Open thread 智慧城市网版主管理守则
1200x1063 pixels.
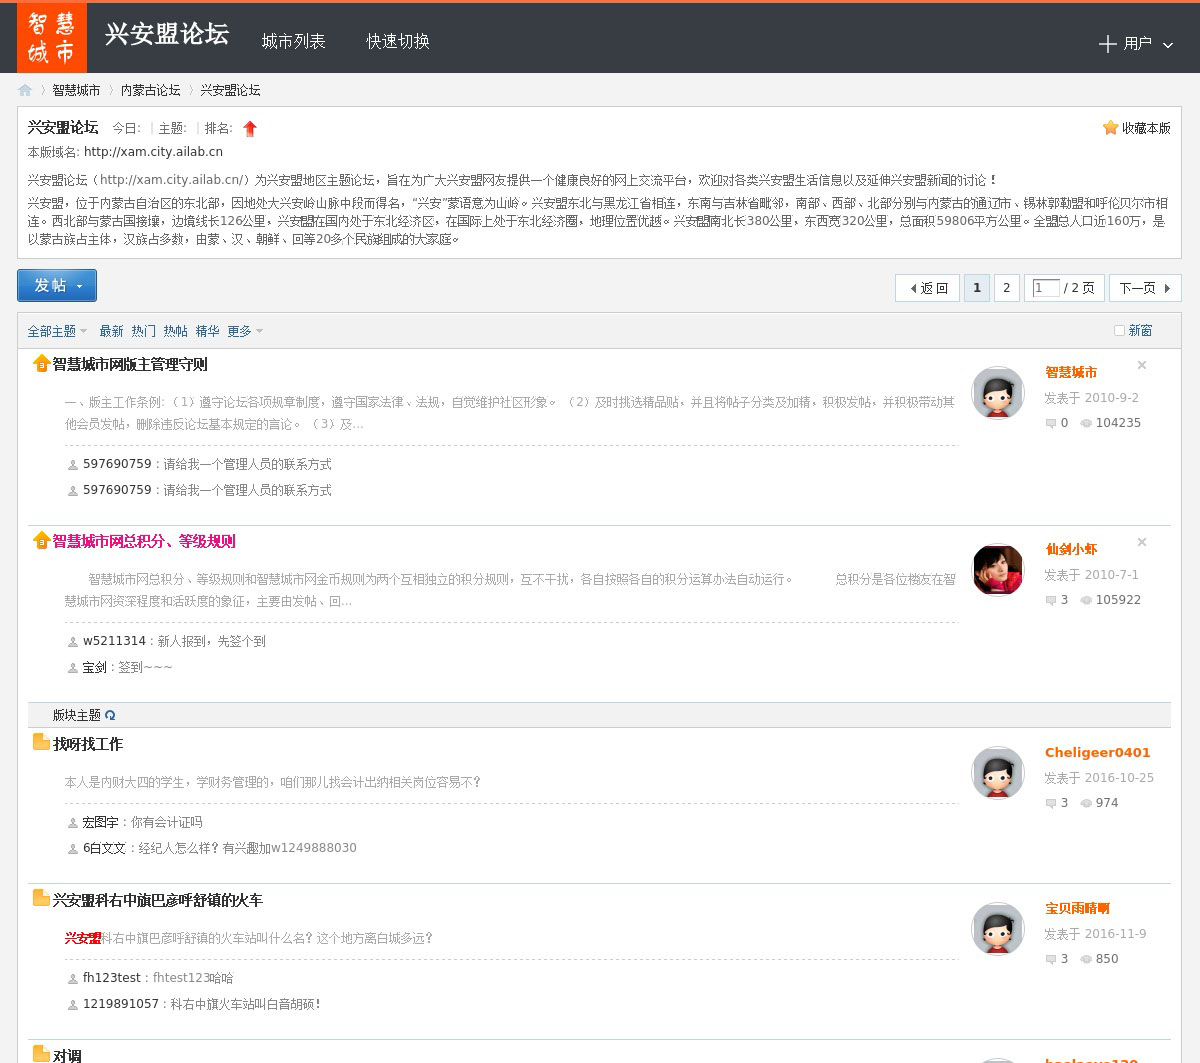130,364
